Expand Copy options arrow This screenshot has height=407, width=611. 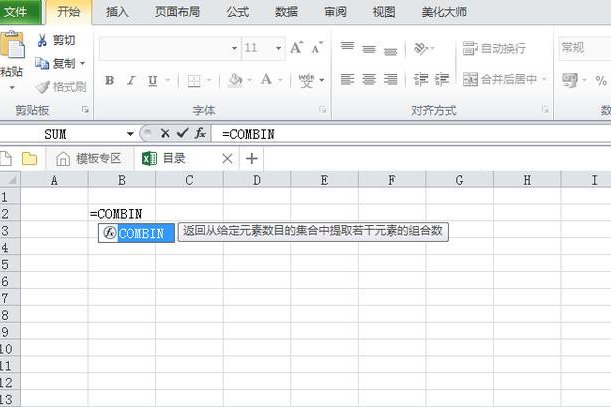point(82,63)
